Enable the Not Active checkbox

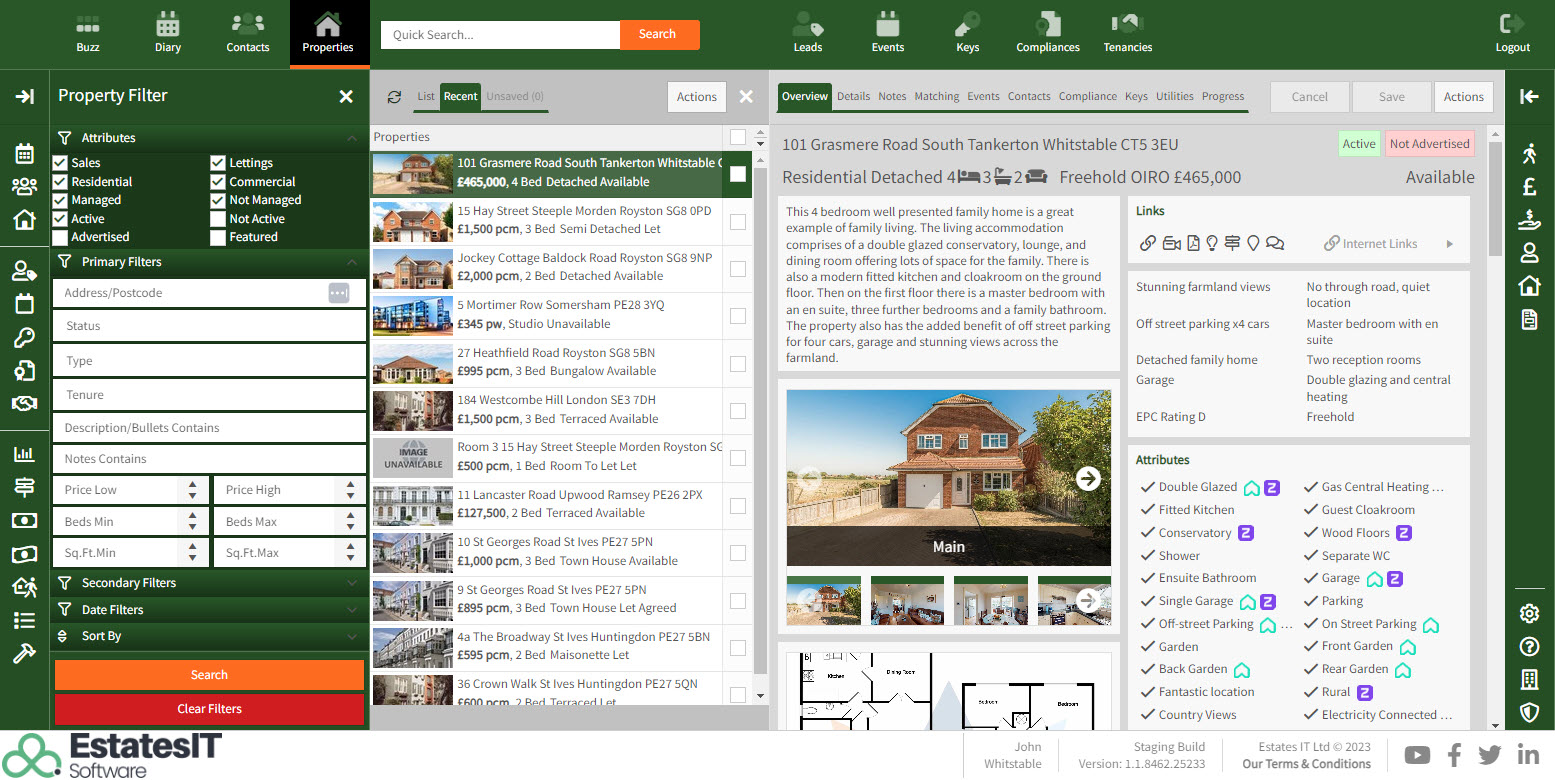pyautogui.click(x=218, y=219)
